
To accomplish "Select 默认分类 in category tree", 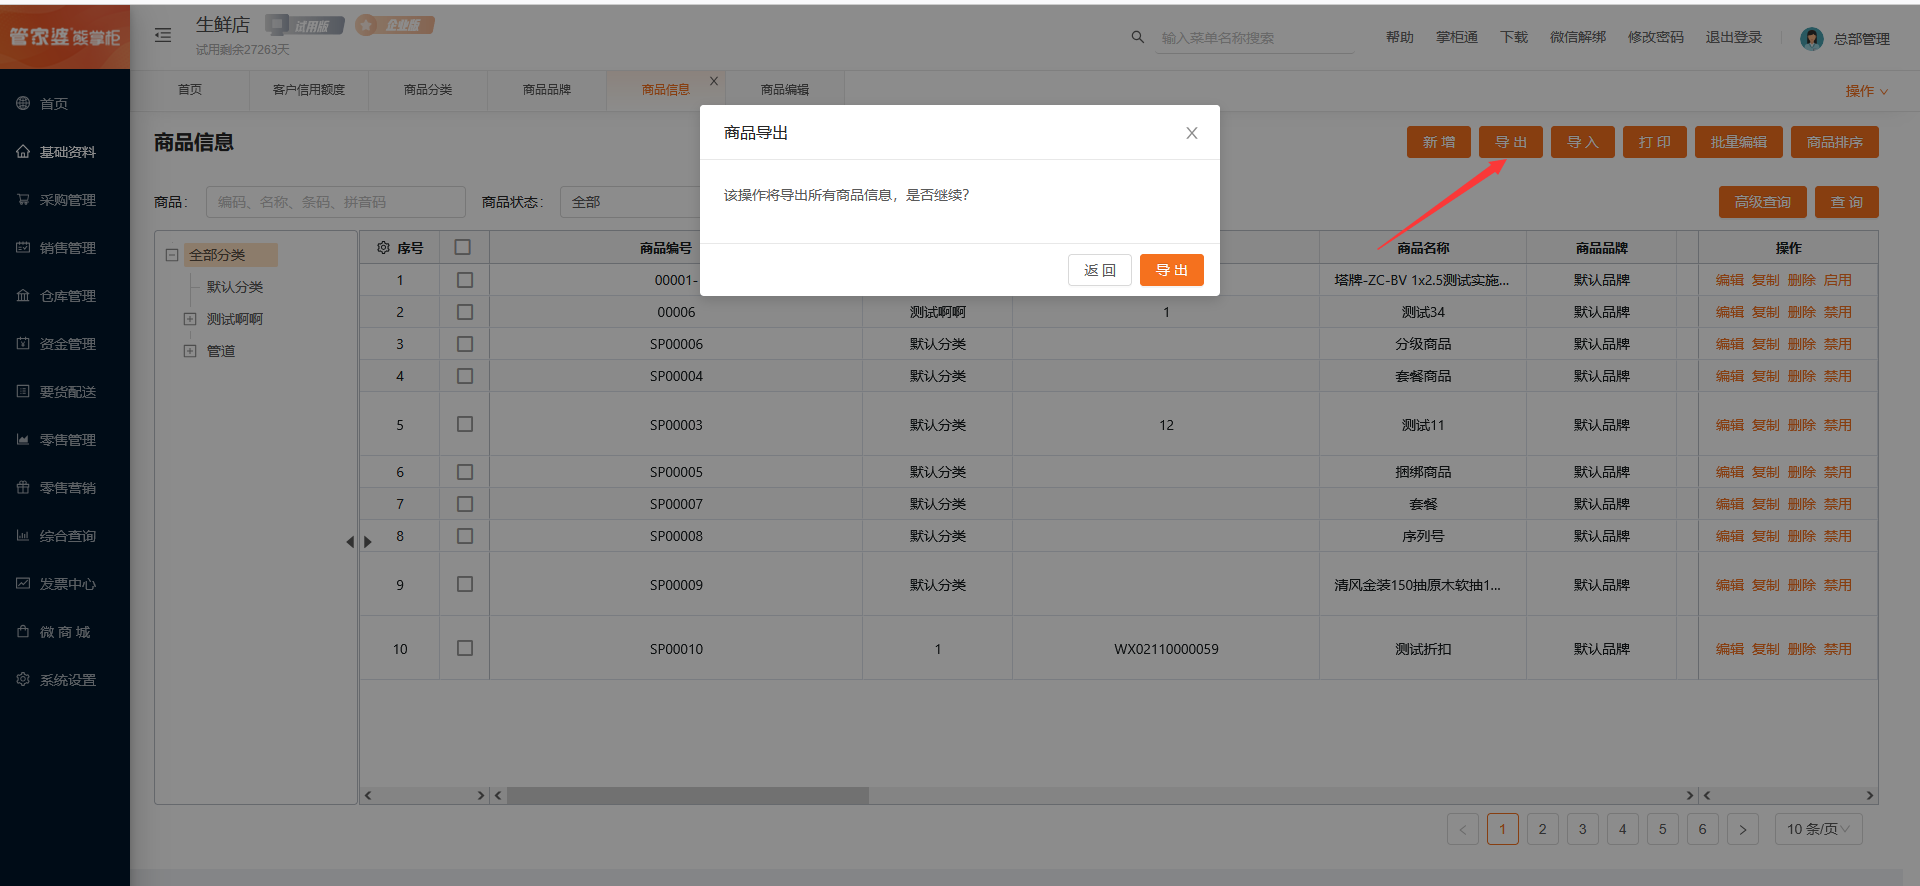I will [235, 287].
